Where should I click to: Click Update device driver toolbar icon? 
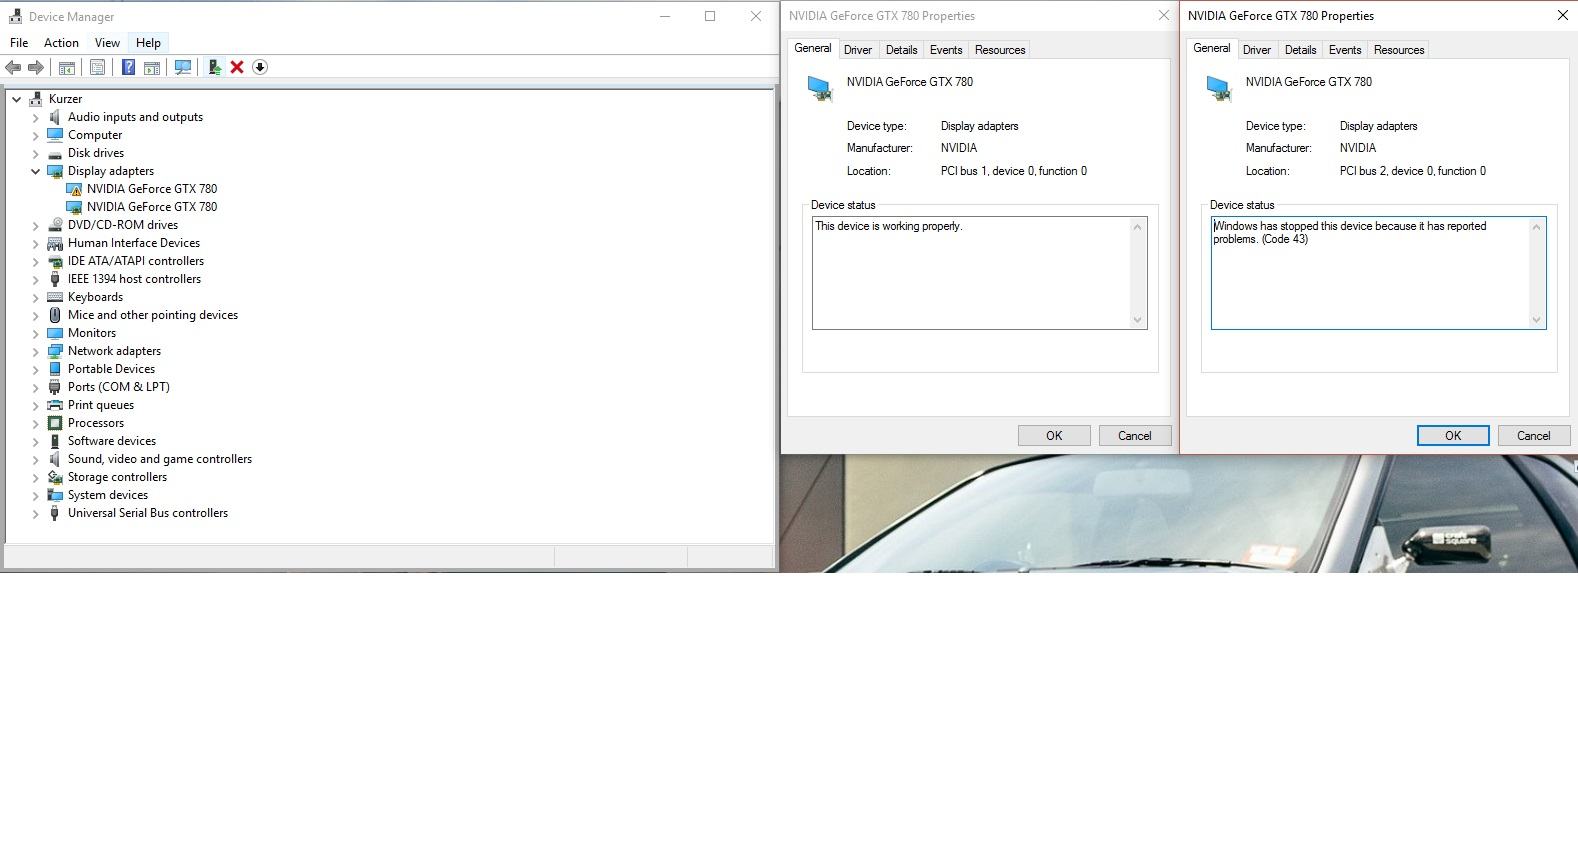pos(214,67)
